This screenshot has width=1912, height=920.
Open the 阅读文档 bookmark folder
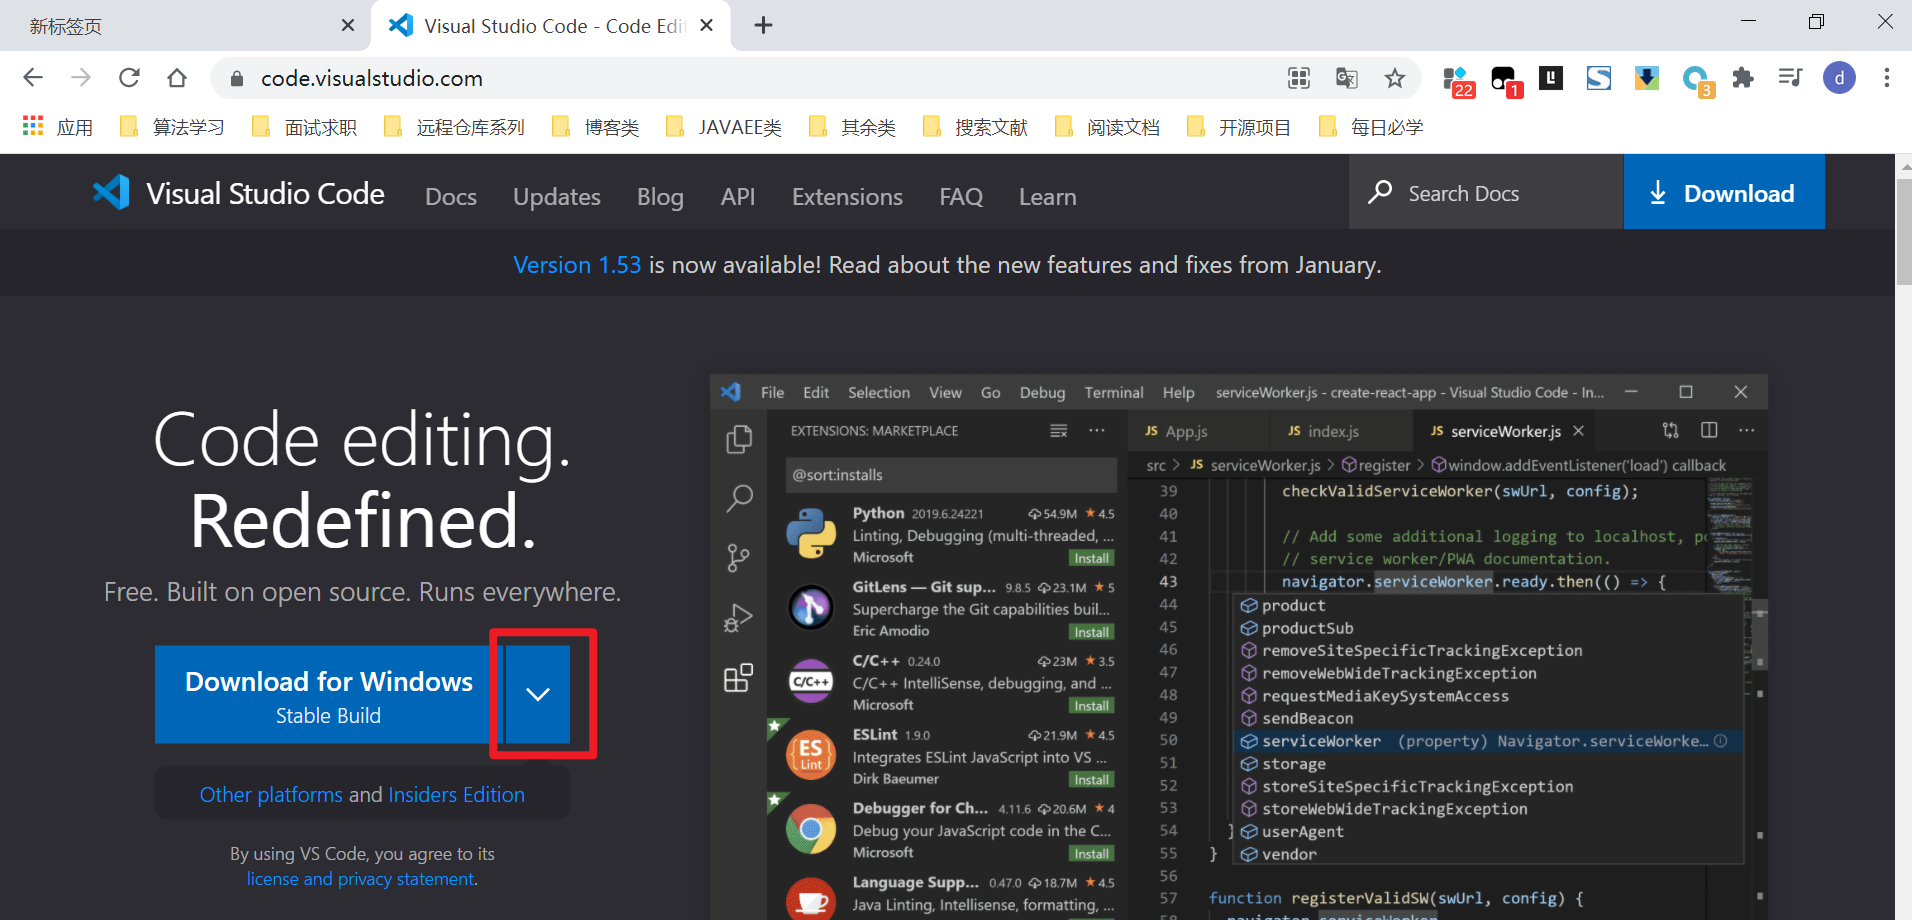click(x=1107, y=127)
